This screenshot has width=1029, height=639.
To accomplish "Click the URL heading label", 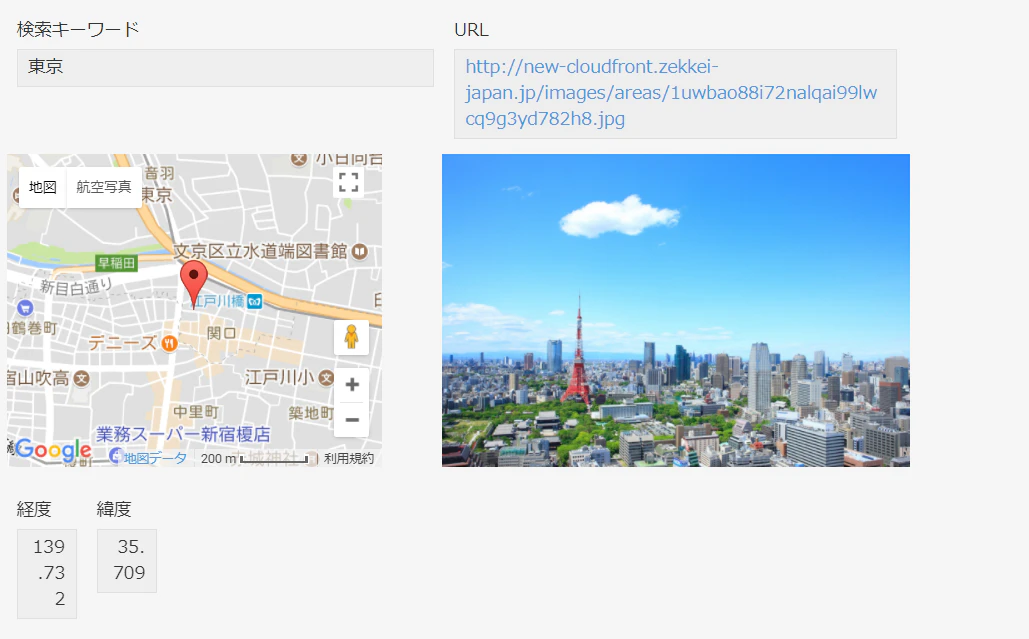I will click(x=471, y=30).
